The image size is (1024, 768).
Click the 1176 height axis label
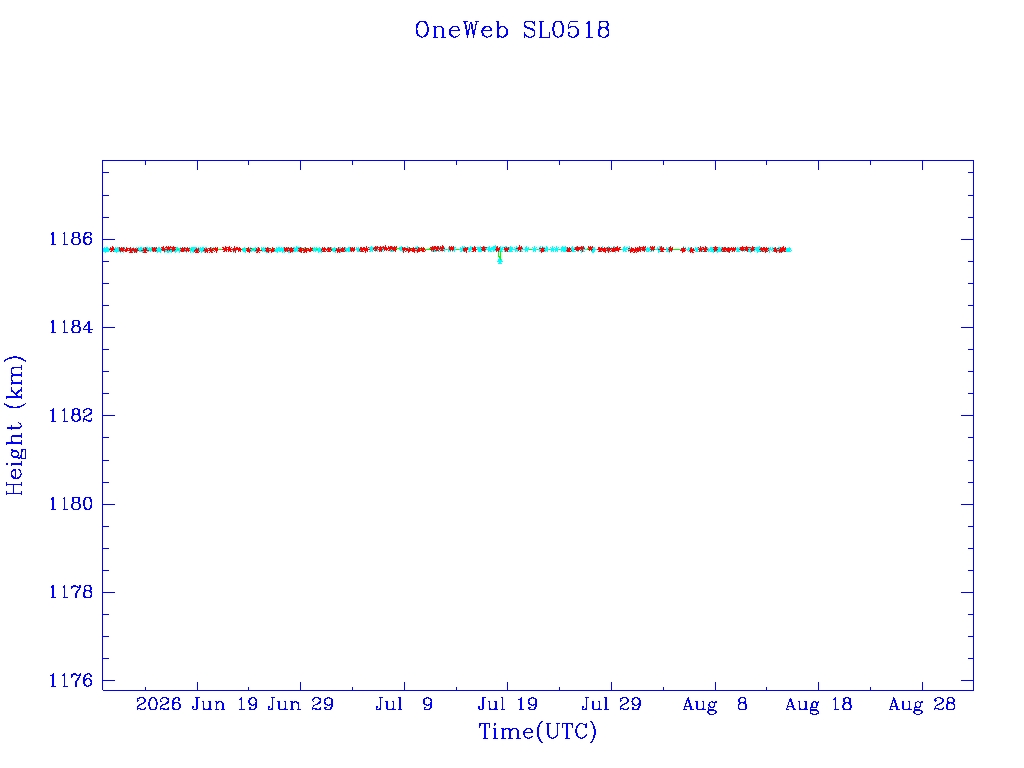tap(71, 680)
